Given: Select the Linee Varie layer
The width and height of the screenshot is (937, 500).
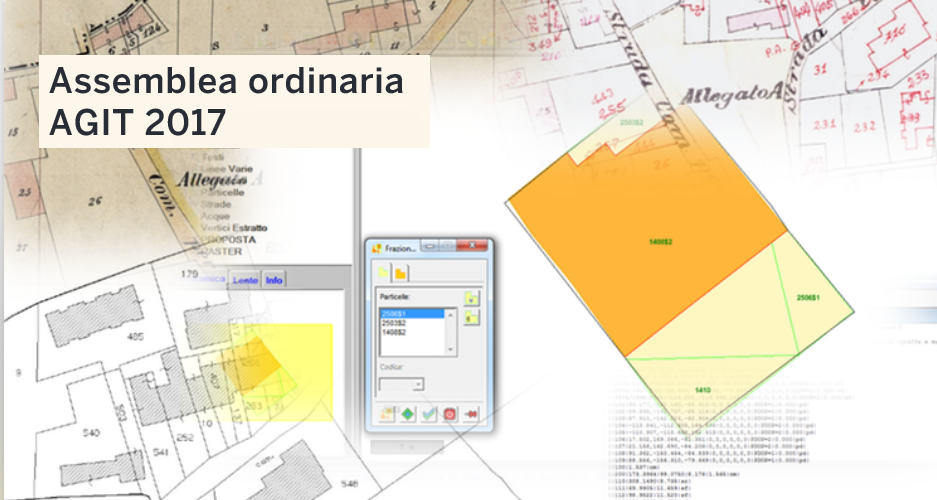Looking at the screenshot, I should (x=226, y=168).
